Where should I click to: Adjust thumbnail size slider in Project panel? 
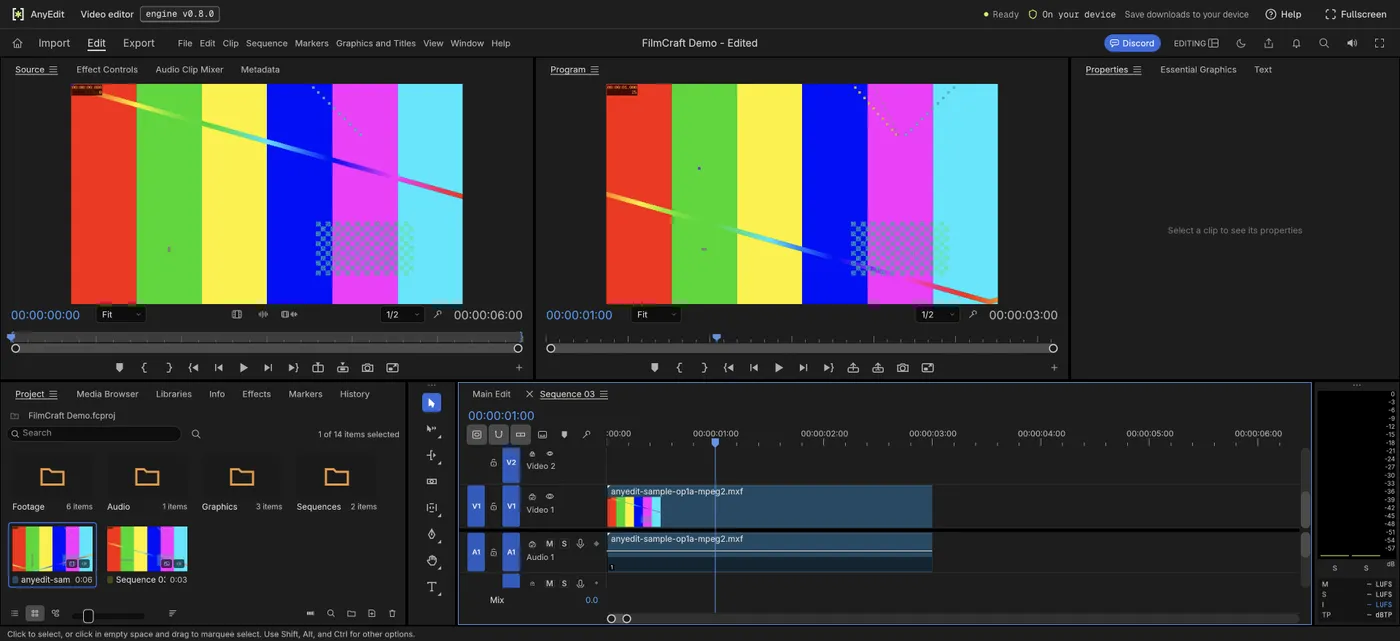(88, 615)
